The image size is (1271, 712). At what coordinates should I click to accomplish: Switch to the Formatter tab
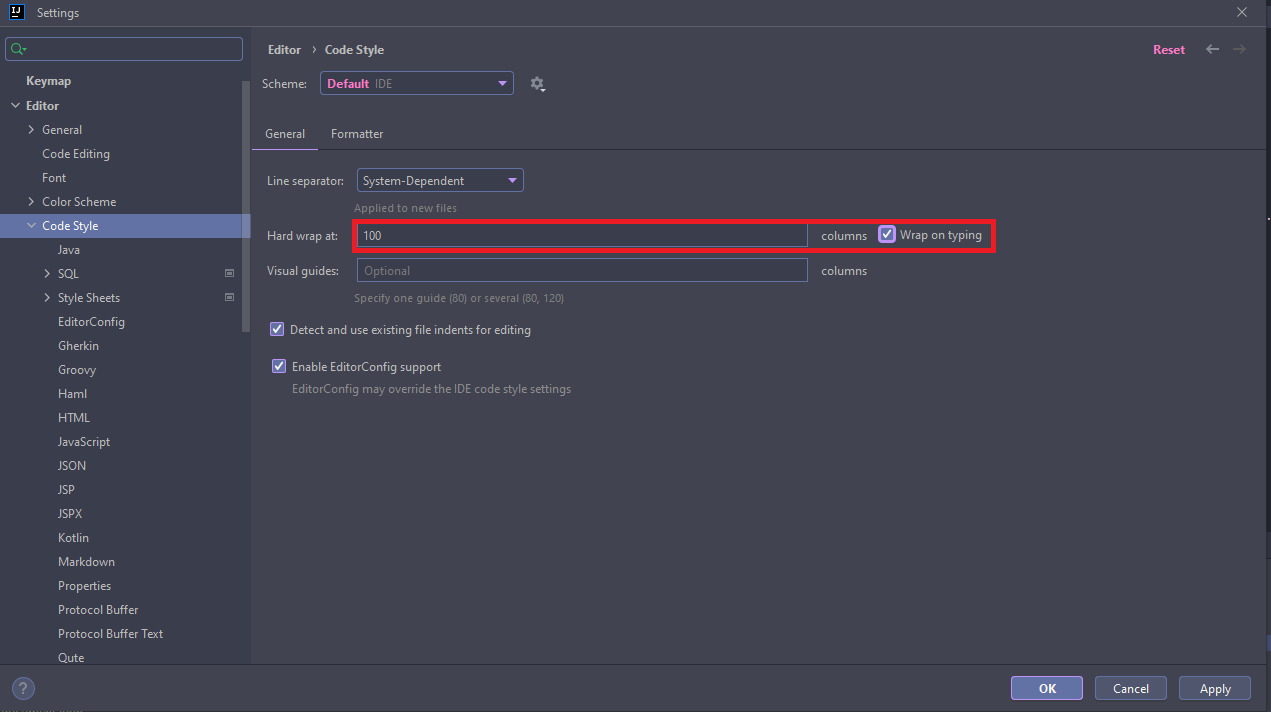[357, 134]
